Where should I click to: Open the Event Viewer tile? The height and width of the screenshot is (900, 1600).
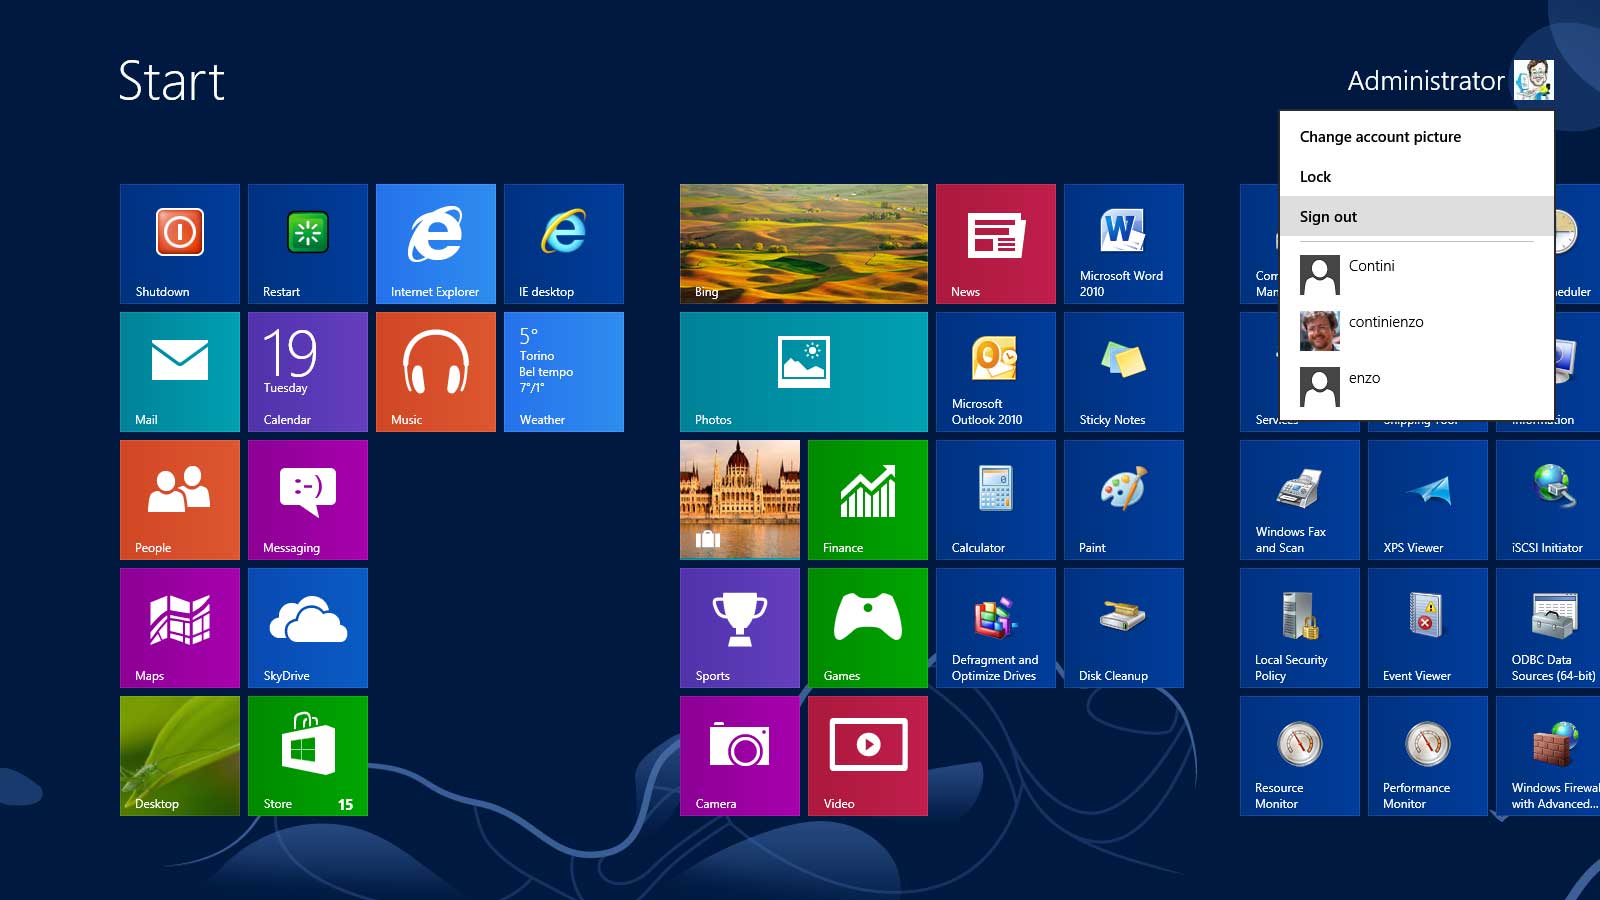tap(1427, 627)
